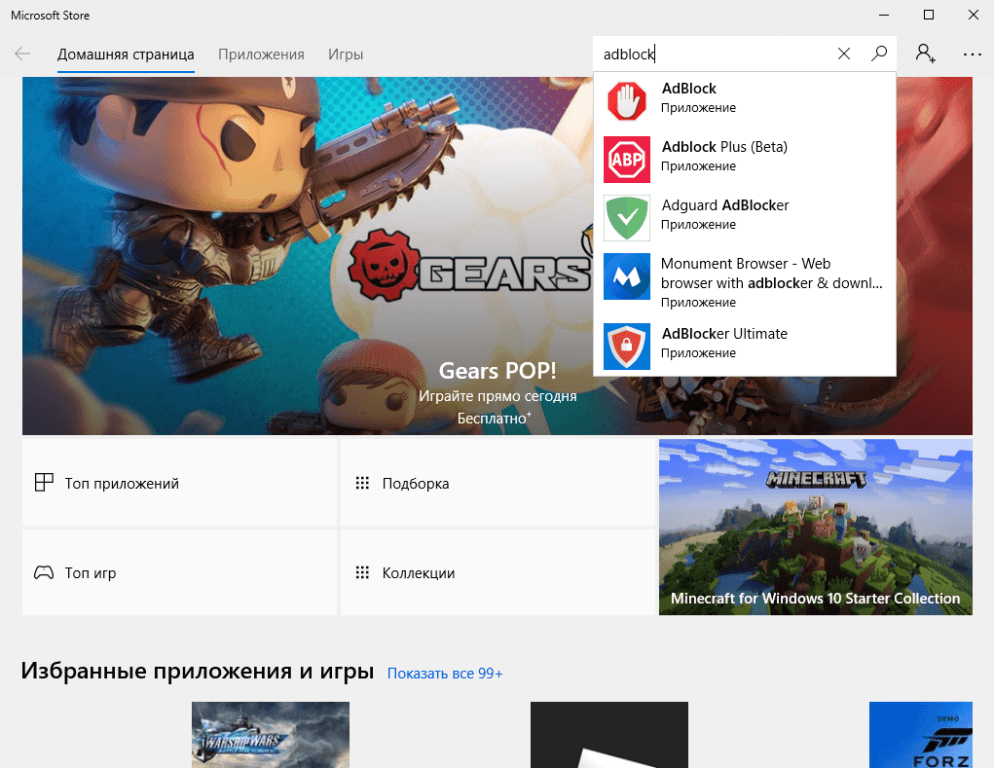Click Показать все 99+ link

[444, 673]
